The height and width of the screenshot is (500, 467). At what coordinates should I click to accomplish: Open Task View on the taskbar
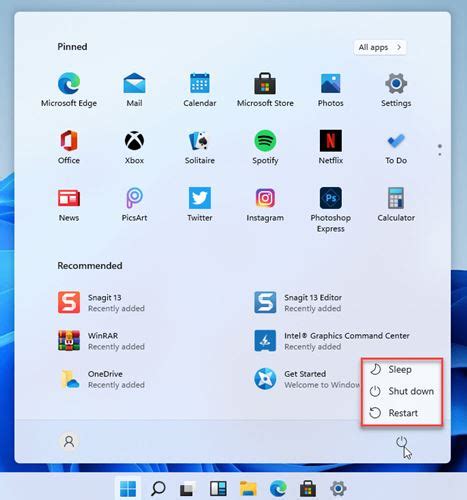[x=188, y=489]
